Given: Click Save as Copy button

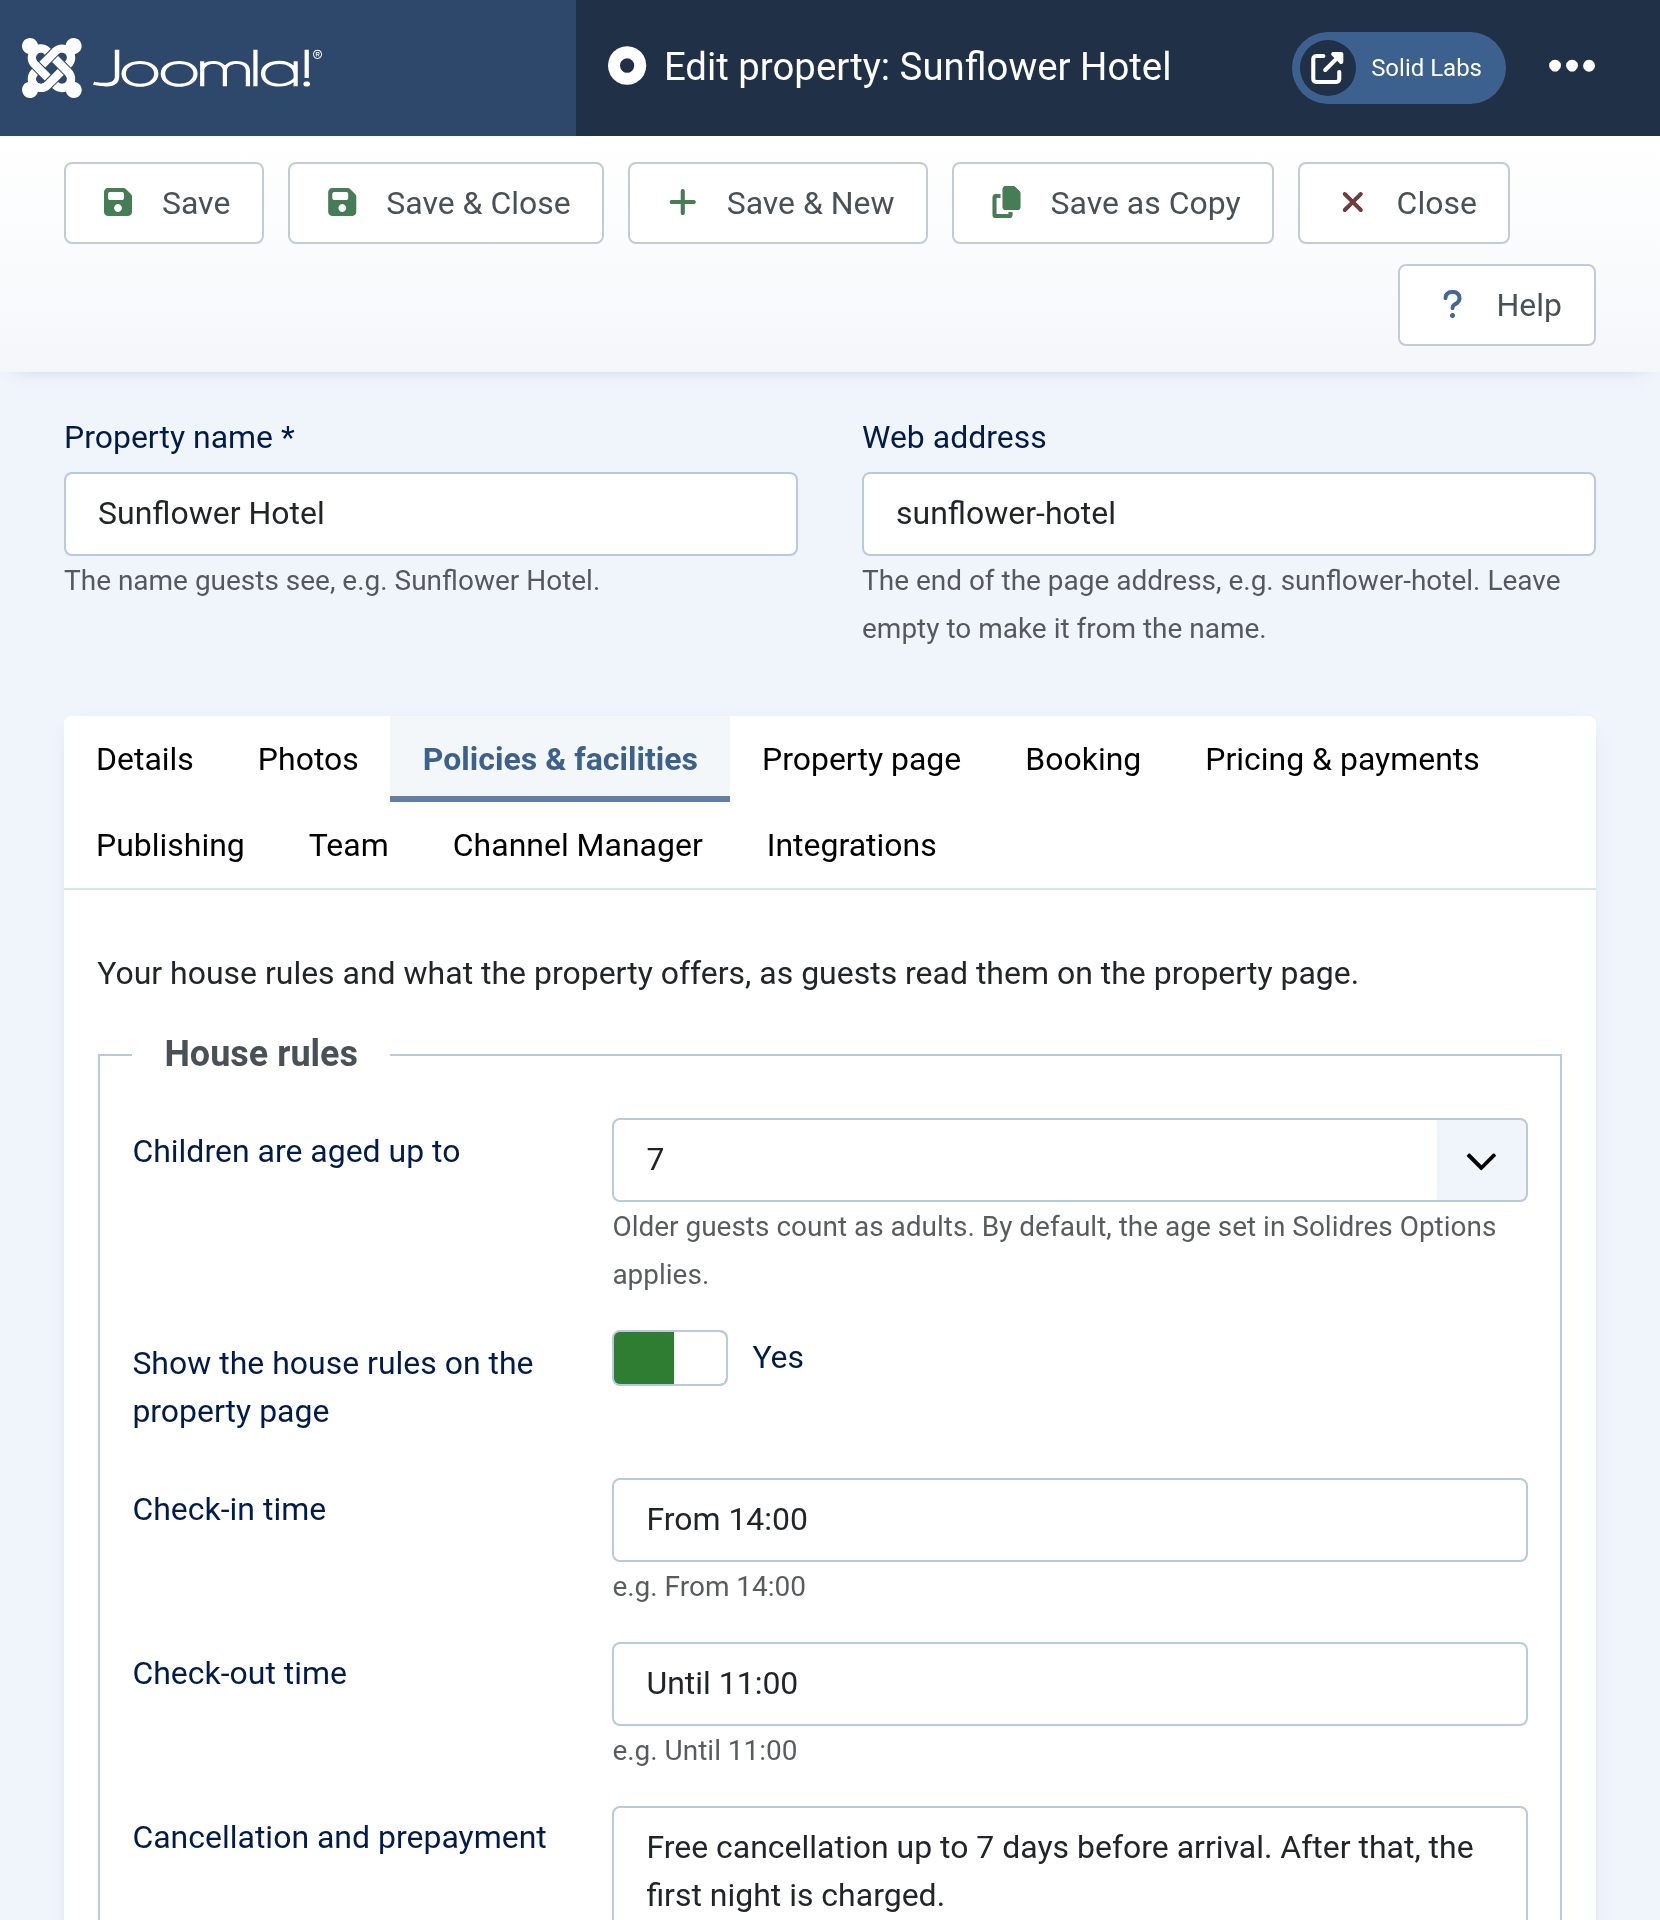Looking at the screenshot, I should tap(1113, 203).
